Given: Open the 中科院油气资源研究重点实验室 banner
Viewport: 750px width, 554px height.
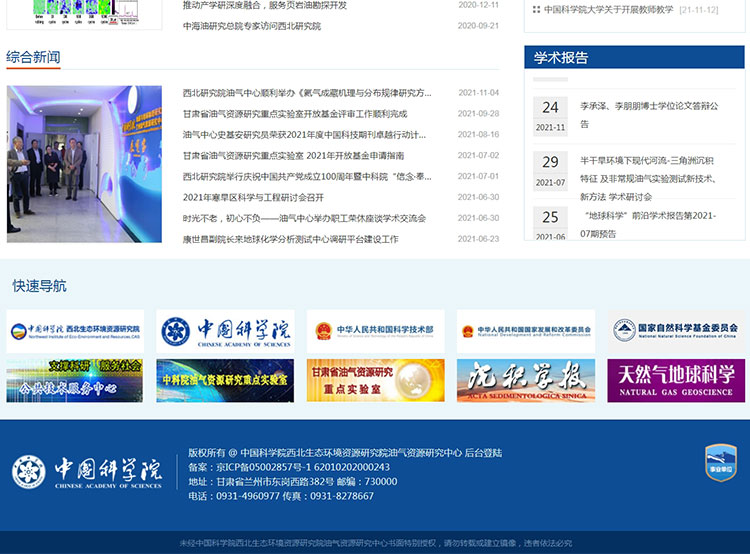Looking at the screenshot, I should 225,381.
